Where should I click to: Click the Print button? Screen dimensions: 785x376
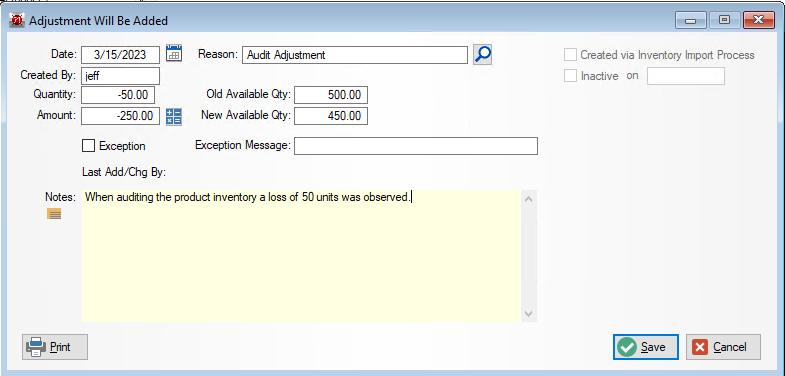[55, 347]
